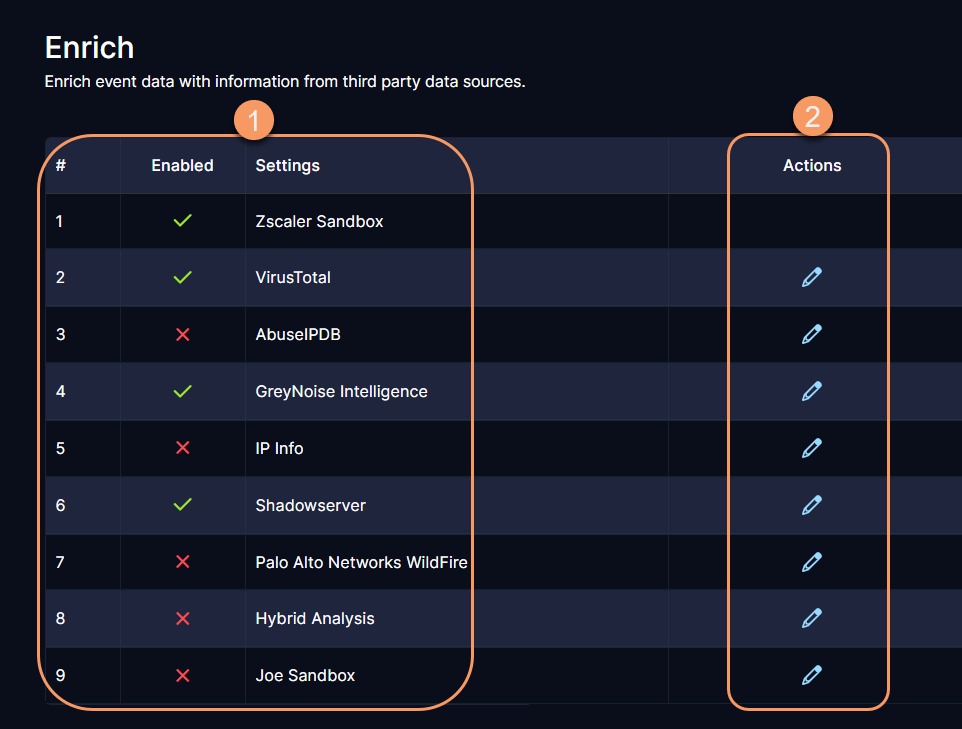Click the Actions column header
The width and height of the screenshot is (962, 729).
(812, 165)
